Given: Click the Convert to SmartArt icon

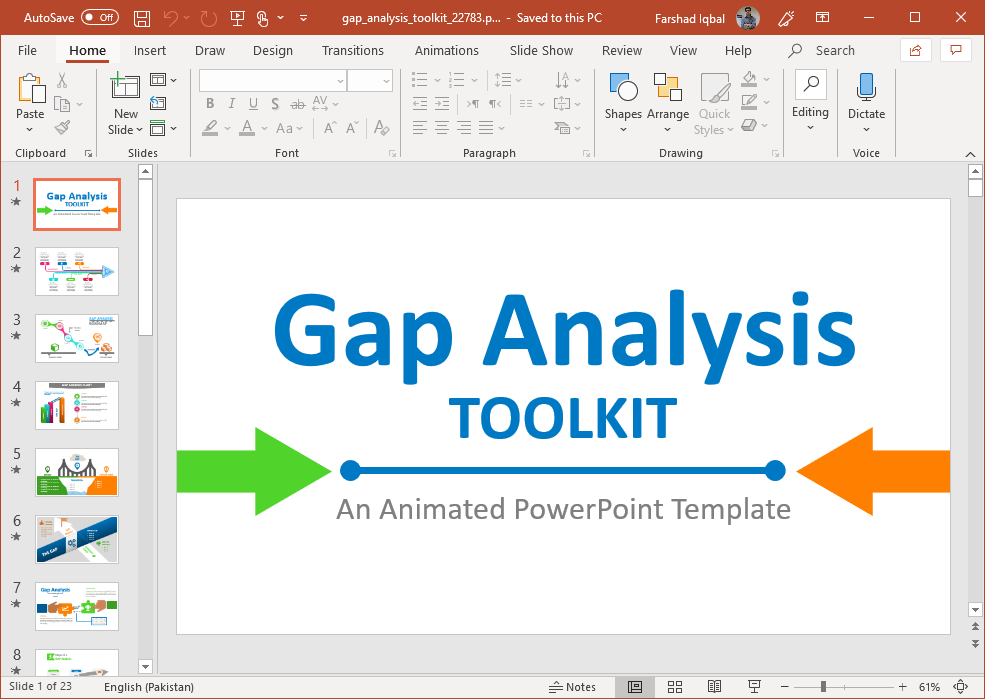Looking at the screenshot, I should (562, 127).
